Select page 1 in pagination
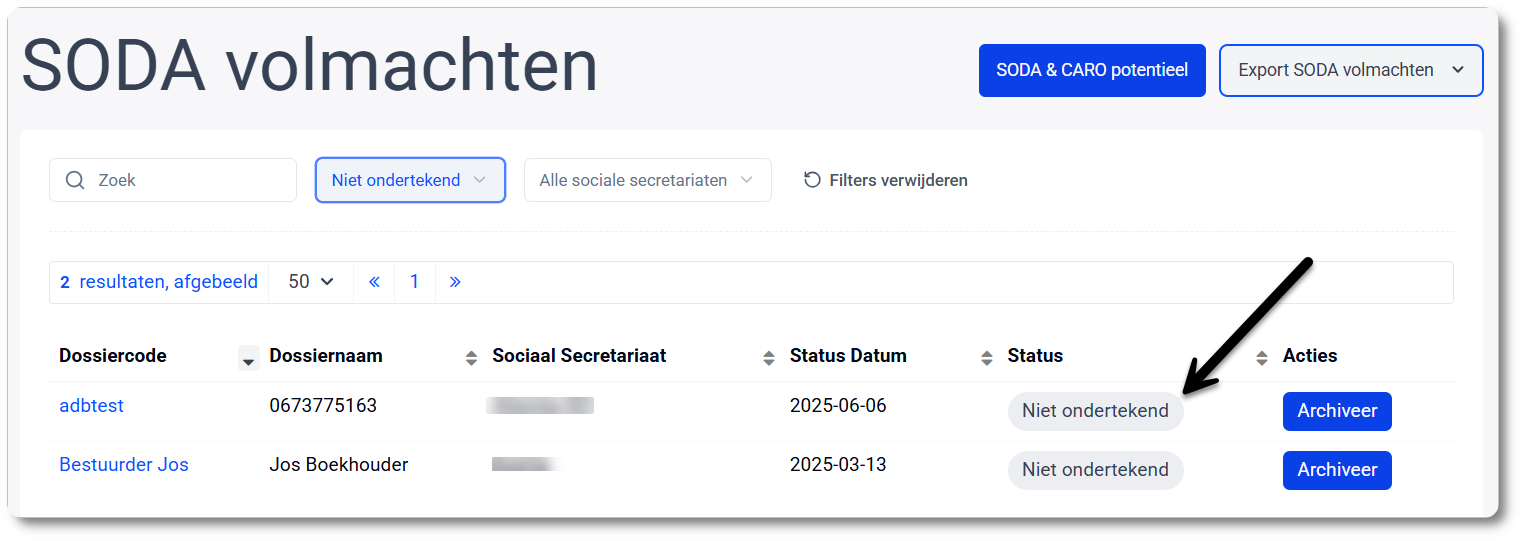1522x541 pixels. click(414, 282)
